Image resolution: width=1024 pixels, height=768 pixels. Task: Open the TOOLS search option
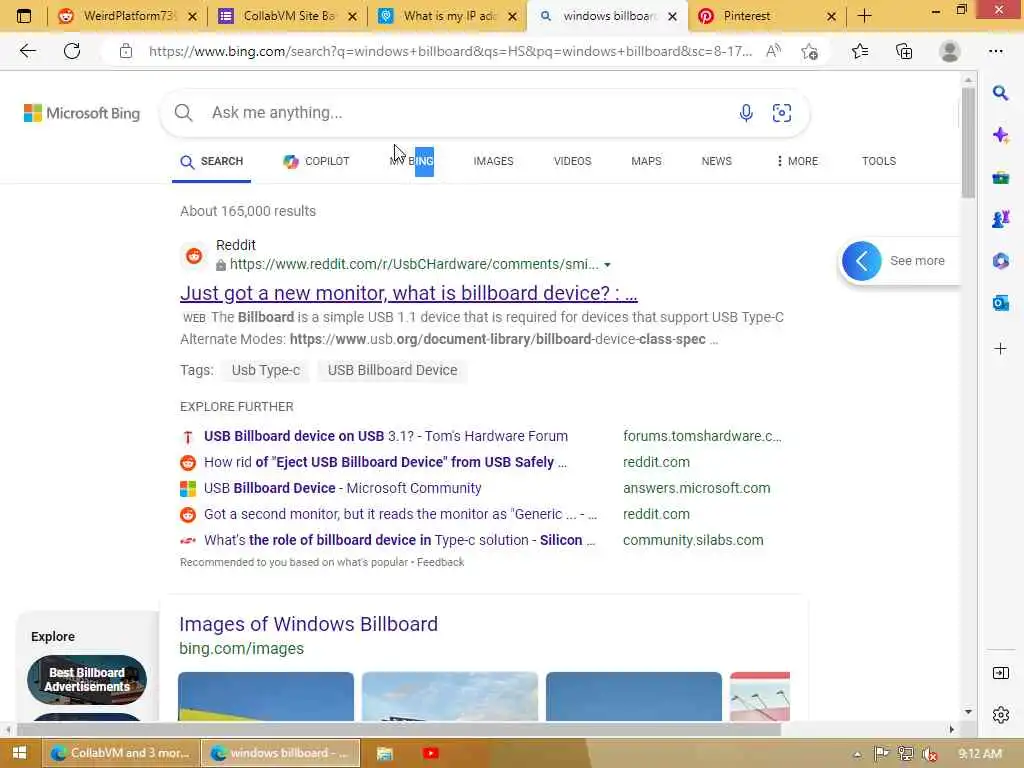[x=878, y=161]
